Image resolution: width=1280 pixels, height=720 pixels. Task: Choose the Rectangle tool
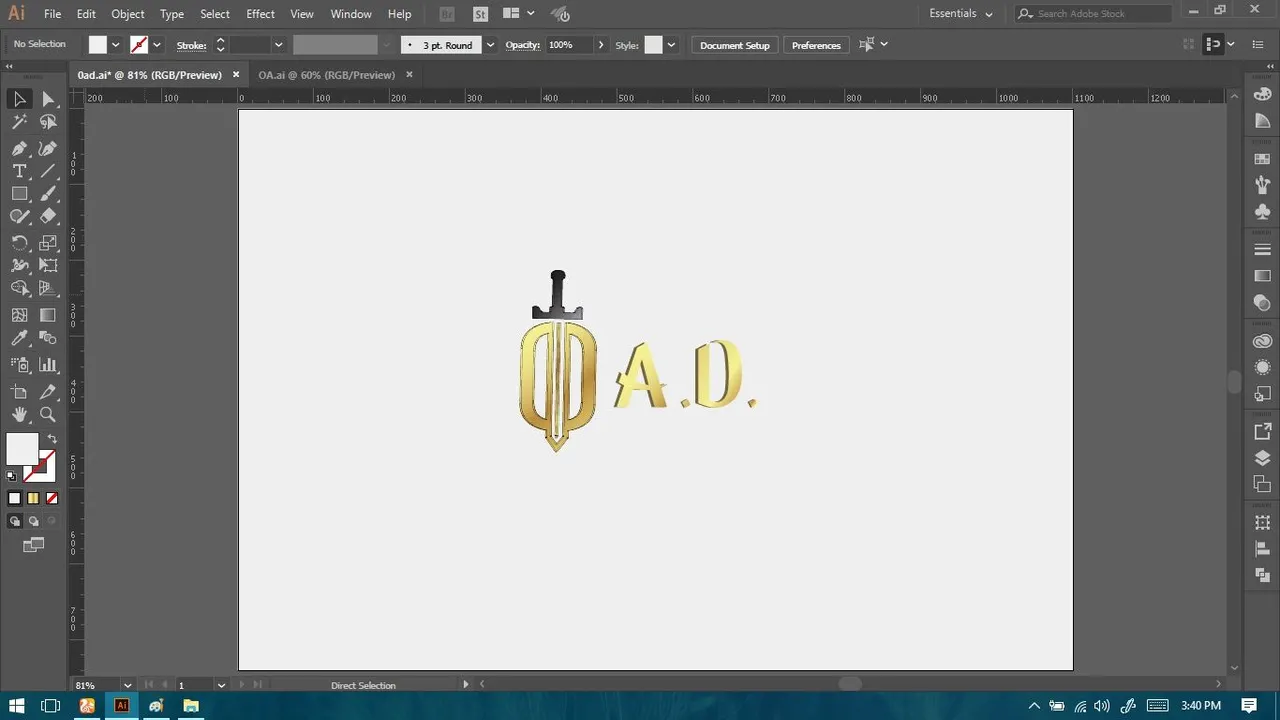pyautogui.click(x=19, y=194)
